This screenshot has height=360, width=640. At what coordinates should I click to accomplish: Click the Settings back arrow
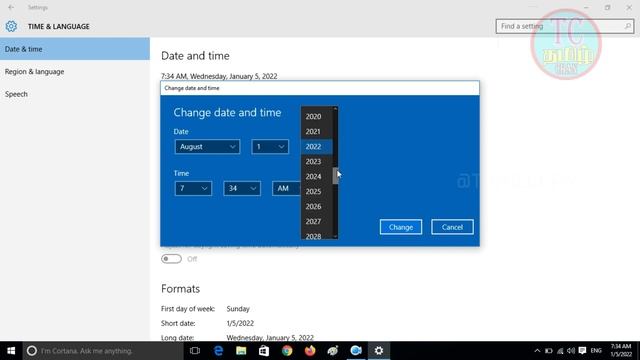tap(11, 7)
